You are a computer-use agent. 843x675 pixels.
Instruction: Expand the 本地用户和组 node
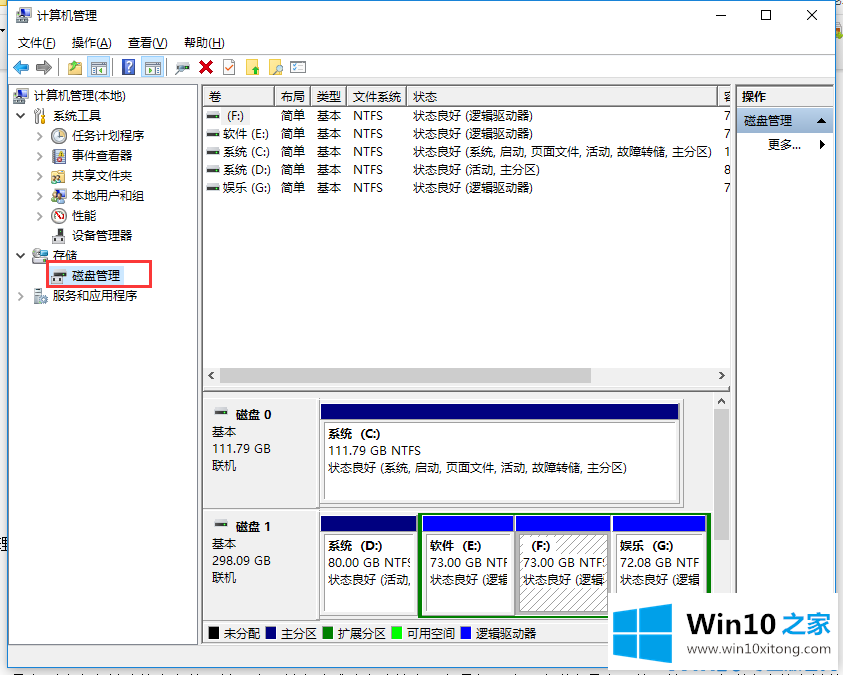click(x=39, y=196)
